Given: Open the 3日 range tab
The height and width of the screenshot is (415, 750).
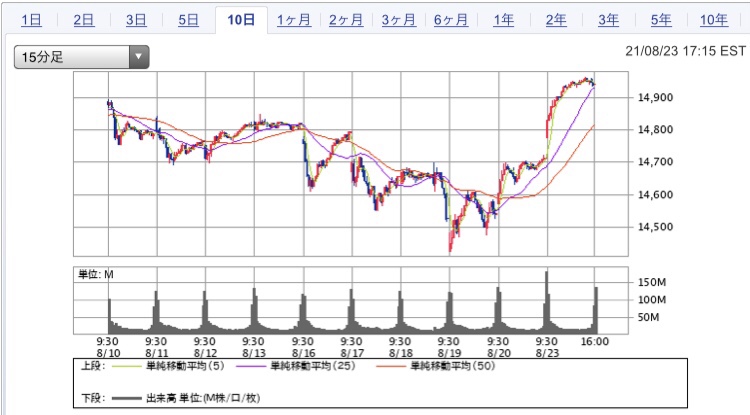Looking at the screenshot, I should pos(136,20).
